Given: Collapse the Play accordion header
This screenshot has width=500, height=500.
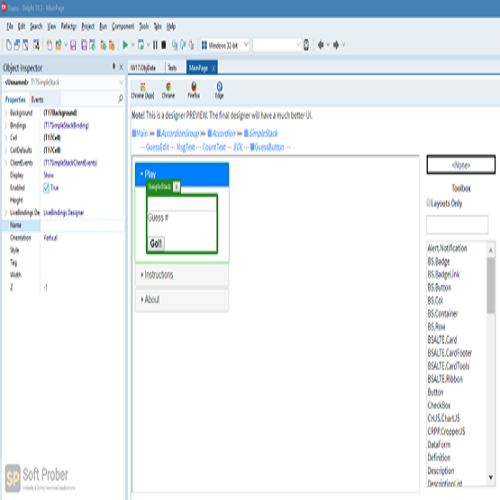Looking at the screenshot, I should (x=182, y=174).
